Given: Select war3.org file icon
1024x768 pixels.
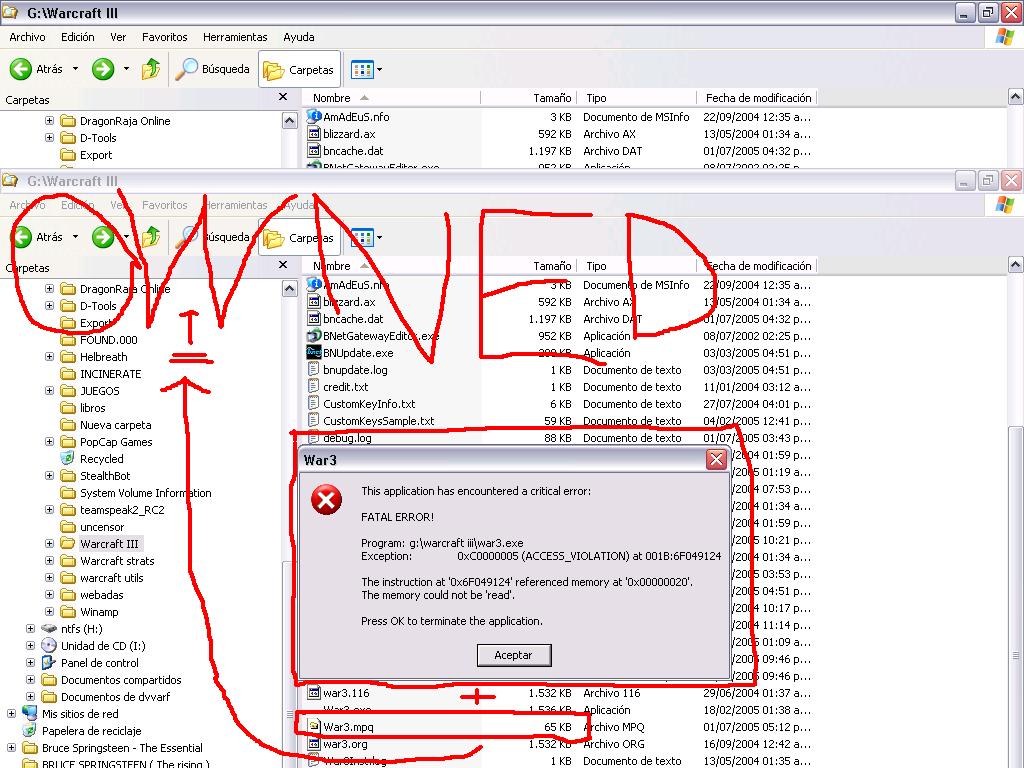Looking at the screenshot, I should click(x=313, y=744).
